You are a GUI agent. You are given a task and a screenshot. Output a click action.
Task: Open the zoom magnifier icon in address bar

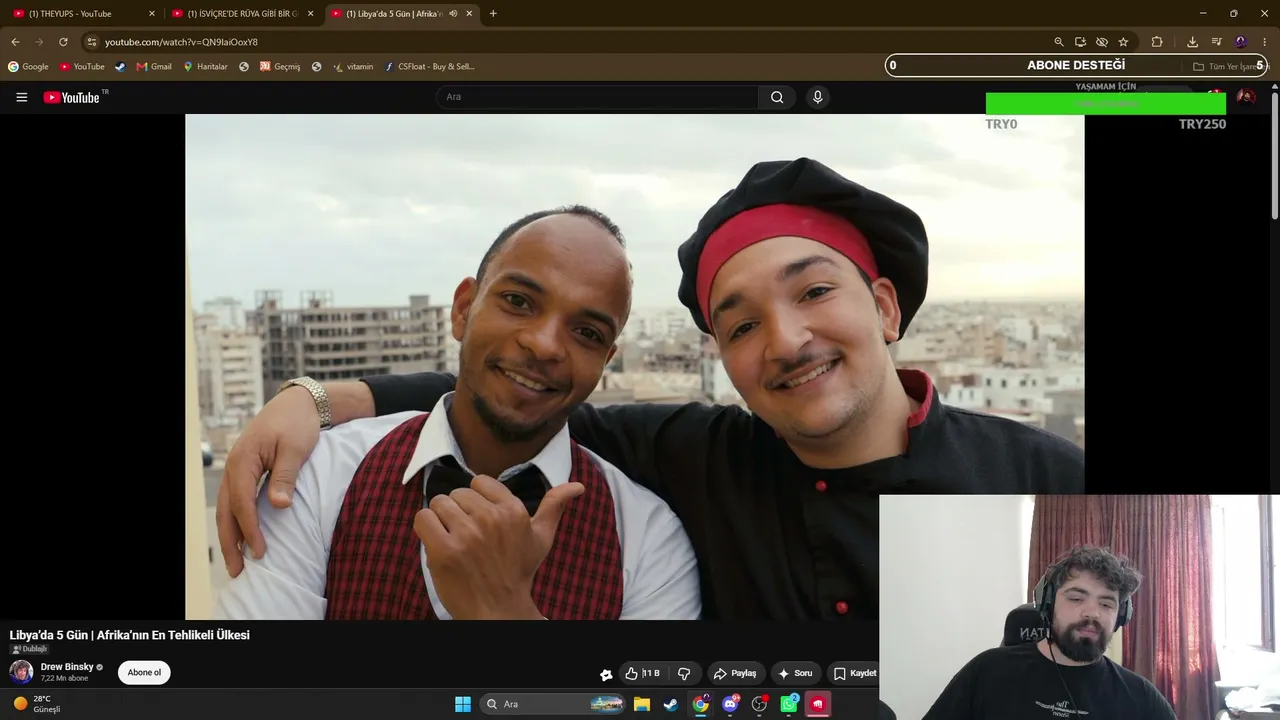click(x=1059, y=42)
